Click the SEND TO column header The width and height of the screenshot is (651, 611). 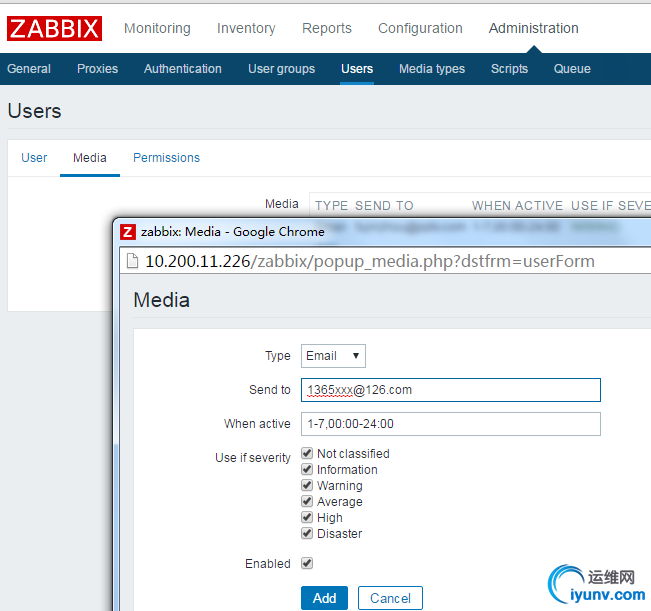click(x=384, y=205)
